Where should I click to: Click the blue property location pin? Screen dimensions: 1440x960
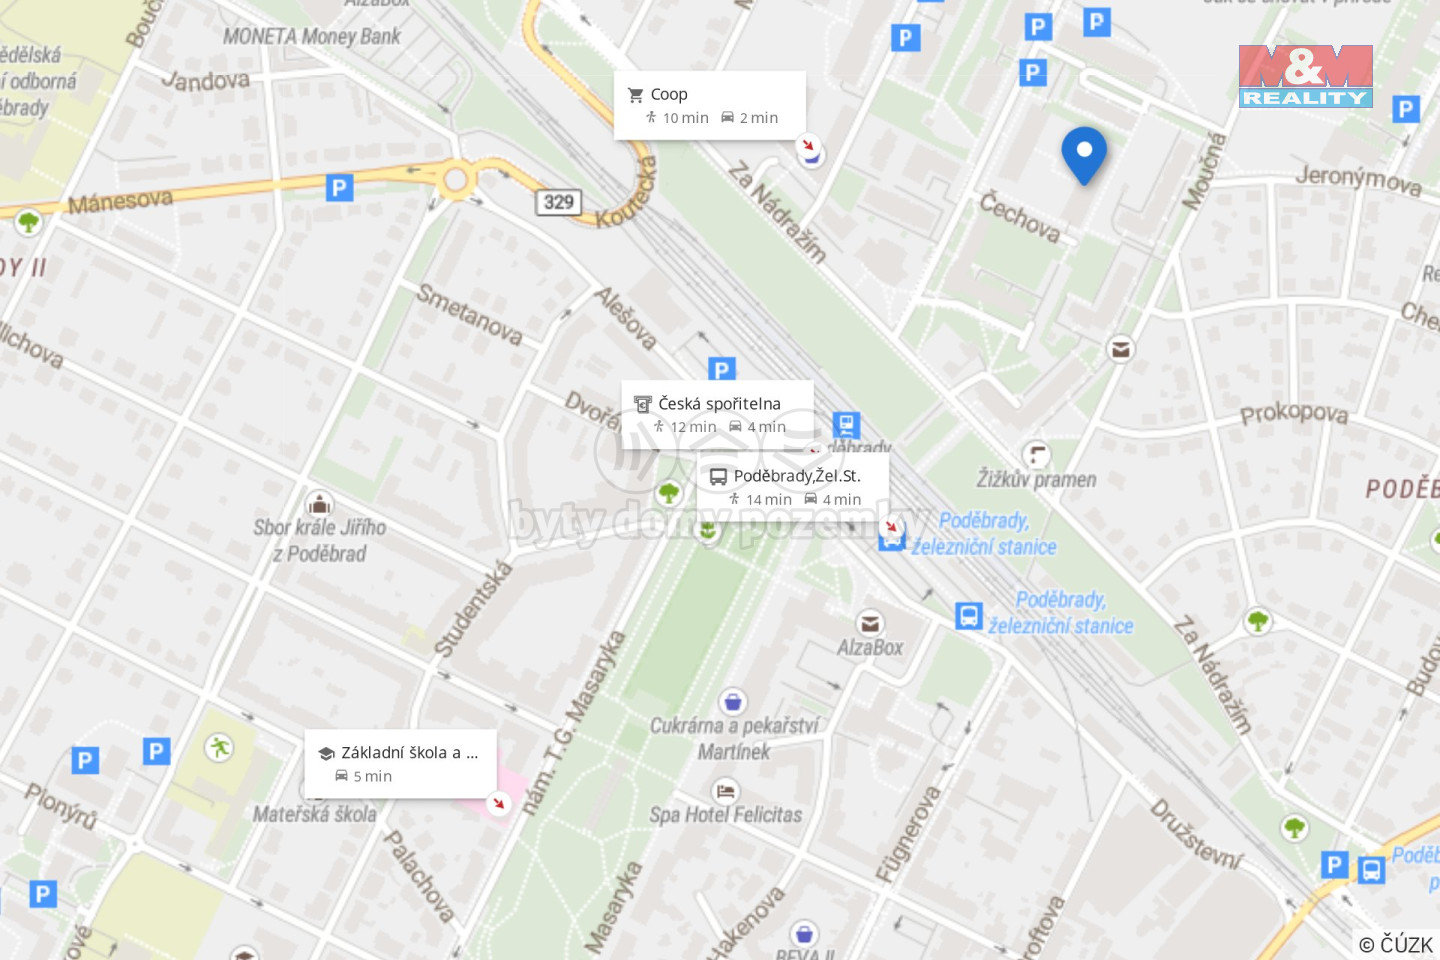click(x=1084, y=155)
